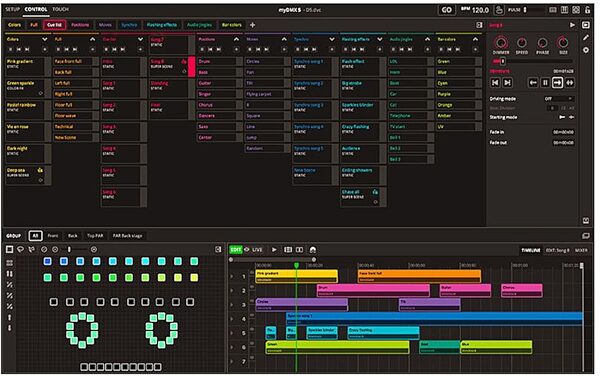Expand the Bar colors group chevron

(x=475, y=39)
